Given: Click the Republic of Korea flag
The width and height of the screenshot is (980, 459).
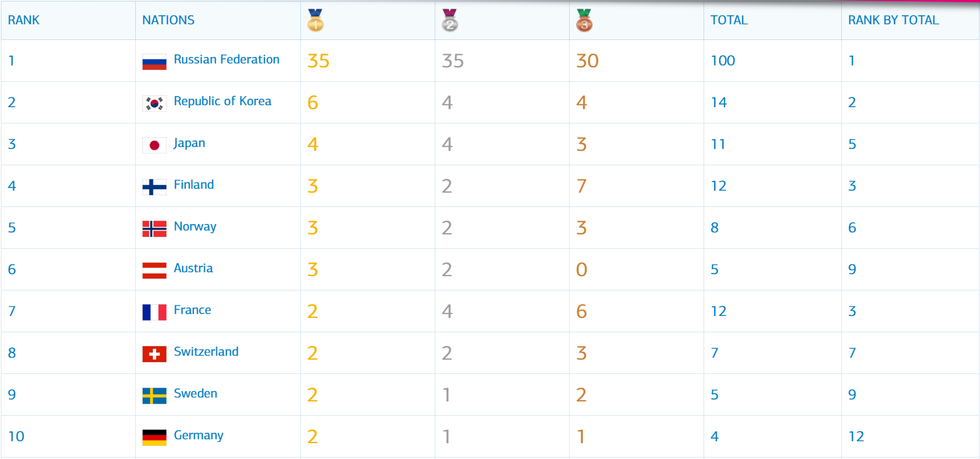Looking at the screenshot, I should [x=154, y=103].
